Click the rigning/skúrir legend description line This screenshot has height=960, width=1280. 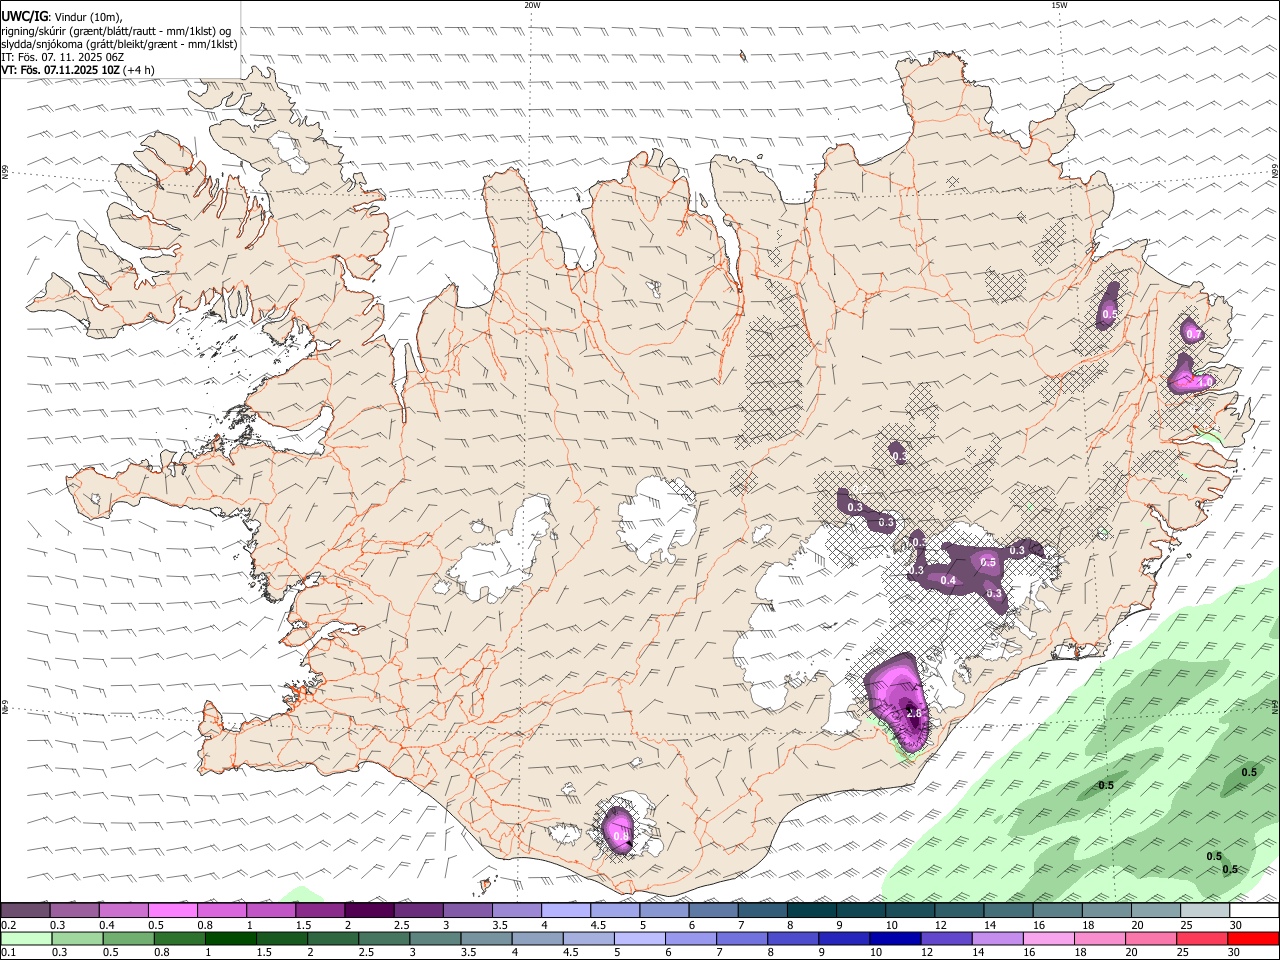pyautogui.click(x=116, y=31)
